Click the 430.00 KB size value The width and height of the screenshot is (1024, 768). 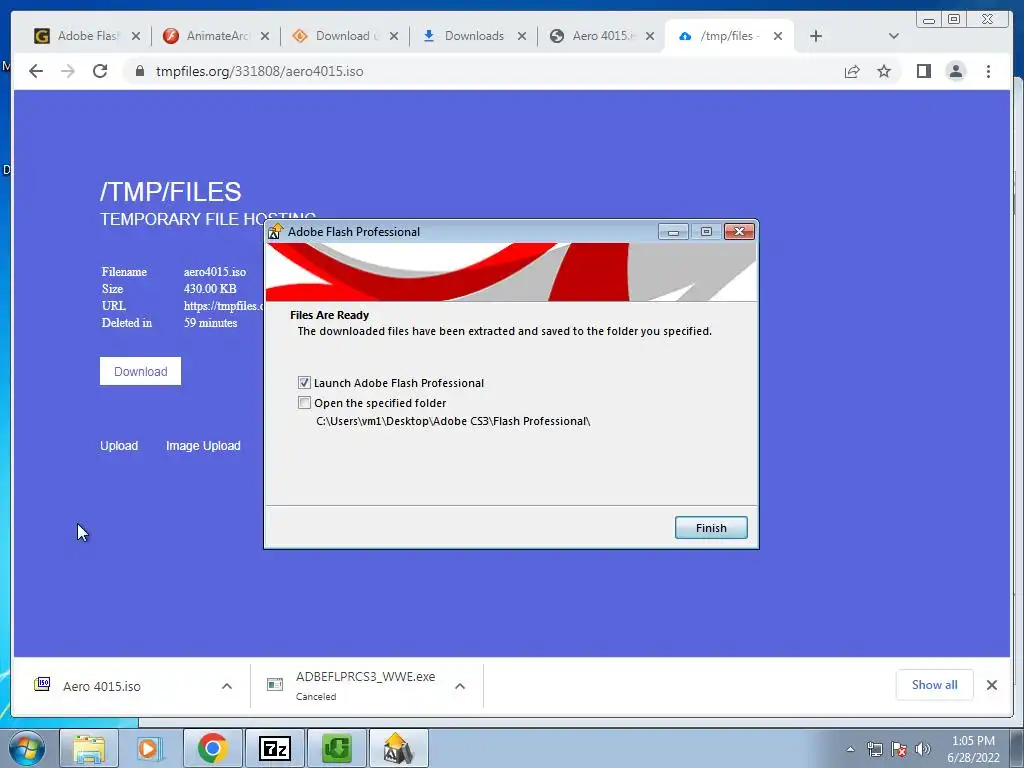[210, 289]
